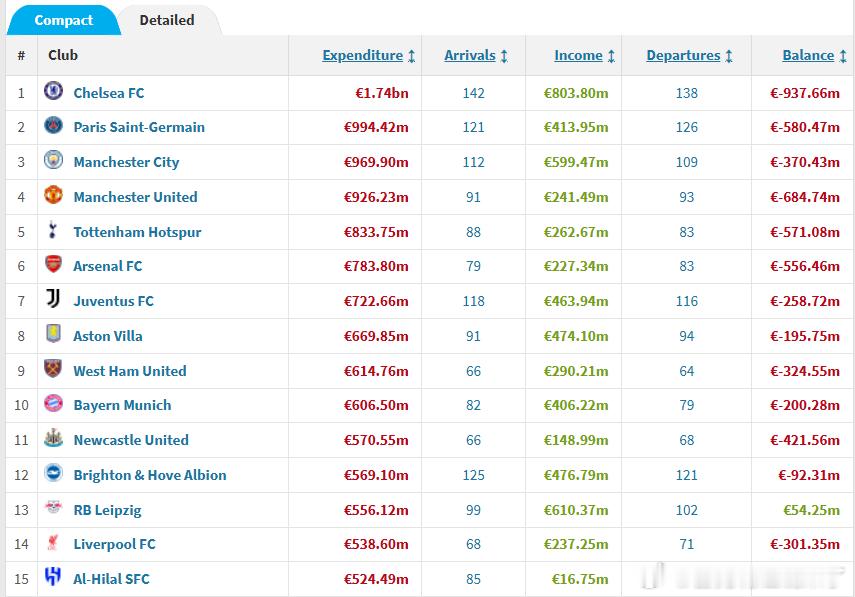Sort table by Arrivals column
This screenshot has height=597, width=855.
coord(469,56)
